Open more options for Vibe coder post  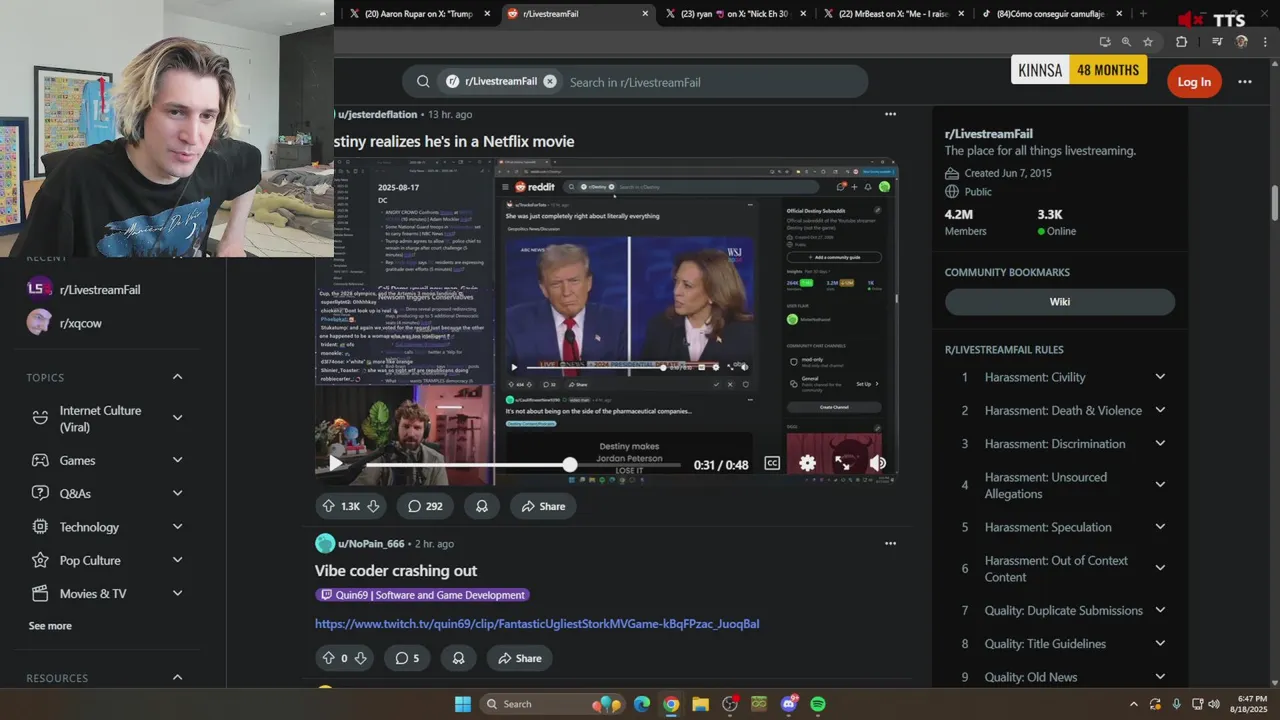pyautogui.click(x=890, y=543)
